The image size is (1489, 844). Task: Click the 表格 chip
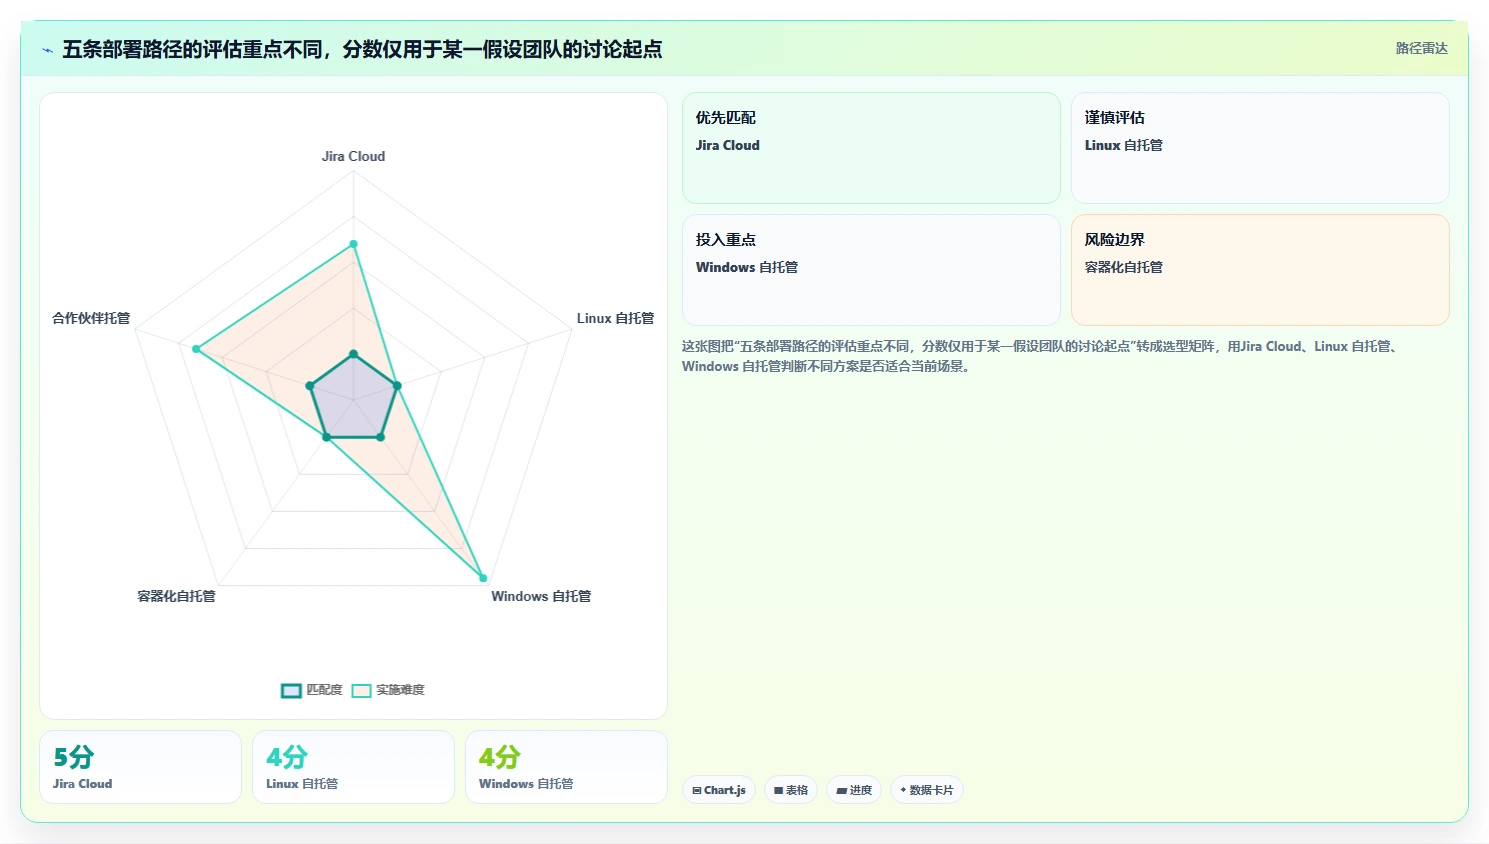pos(791,790)
